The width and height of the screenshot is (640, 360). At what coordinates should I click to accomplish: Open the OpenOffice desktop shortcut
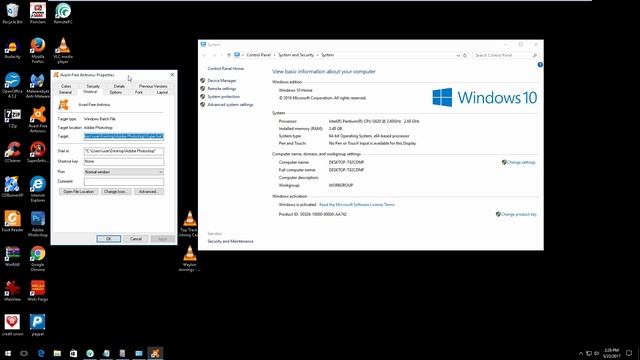[12, 85]
